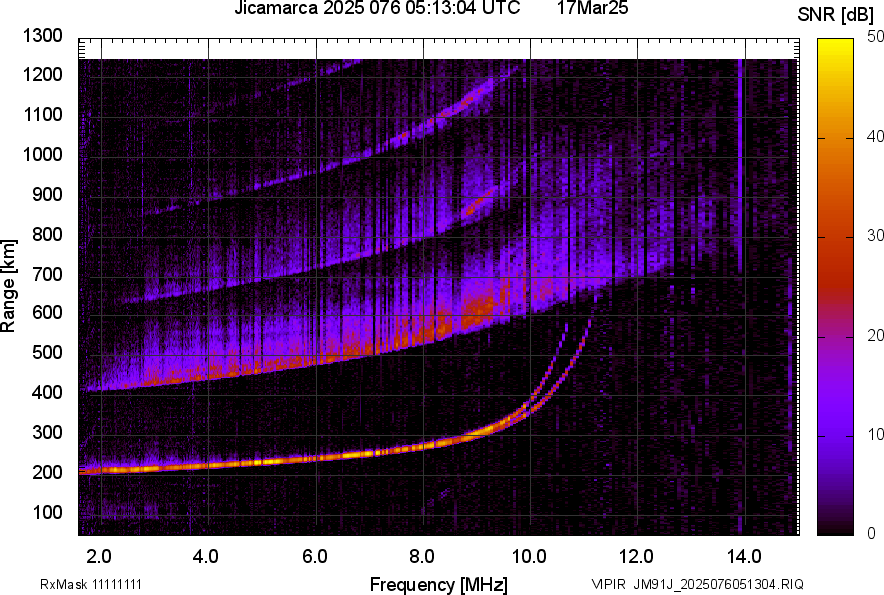Click the plot title 'Jicamarca 2025 076 05:13:04 UTC'
This screenshot has width=884, height=595.
point(377,8)
